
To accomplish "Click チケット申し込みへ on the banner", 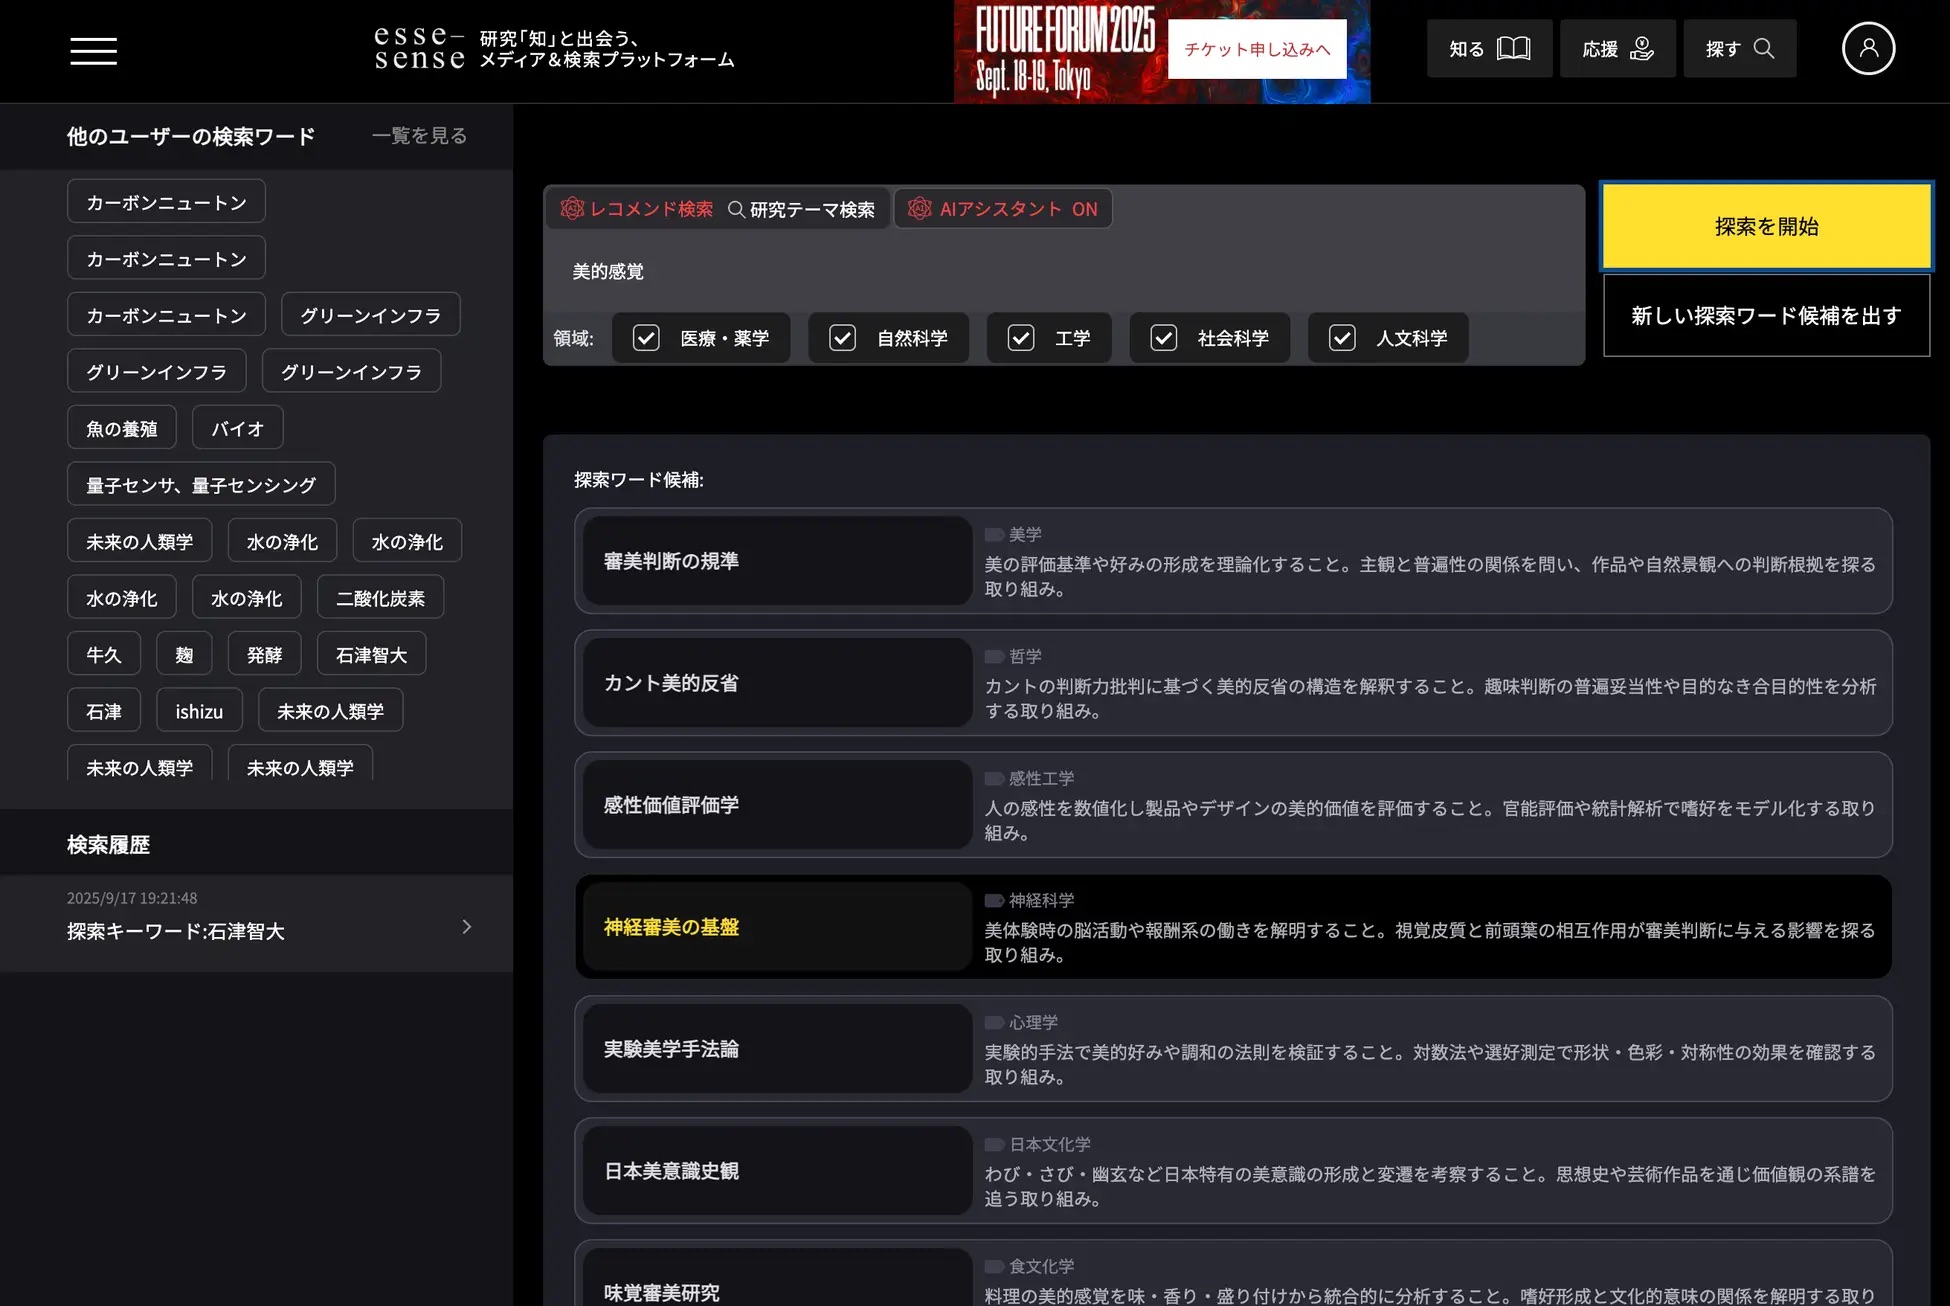I will [x=1256, y=49].
